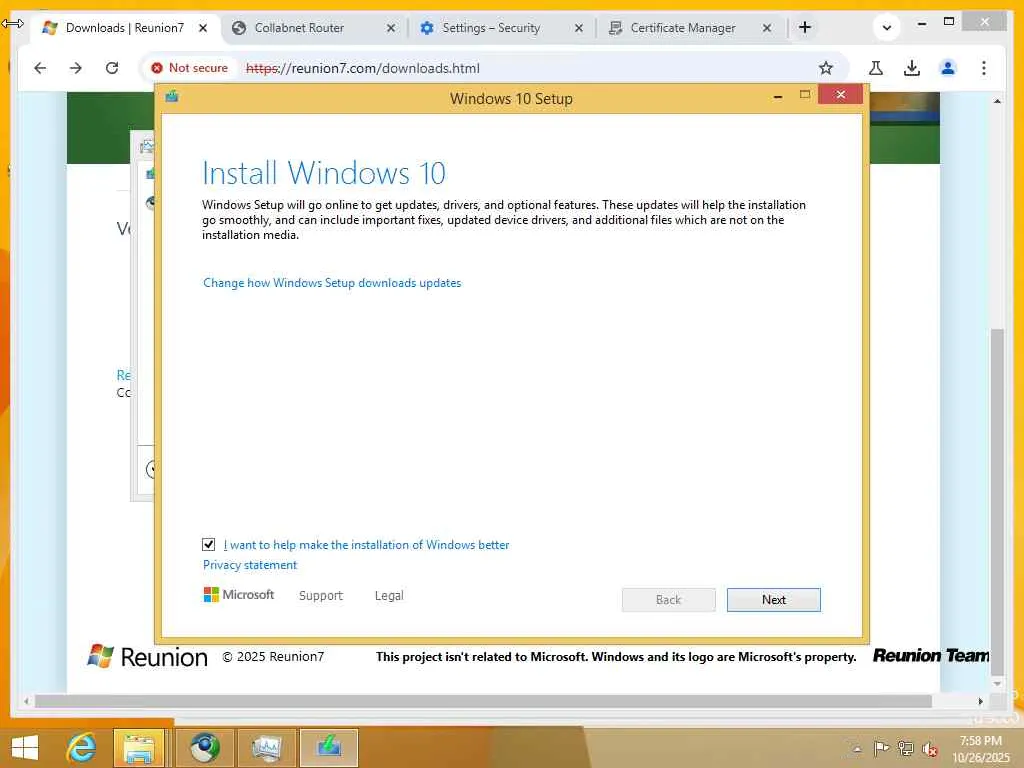Click the taskbar clock 7:58 PM
The image size is (1024, 768).
point(980,740)
